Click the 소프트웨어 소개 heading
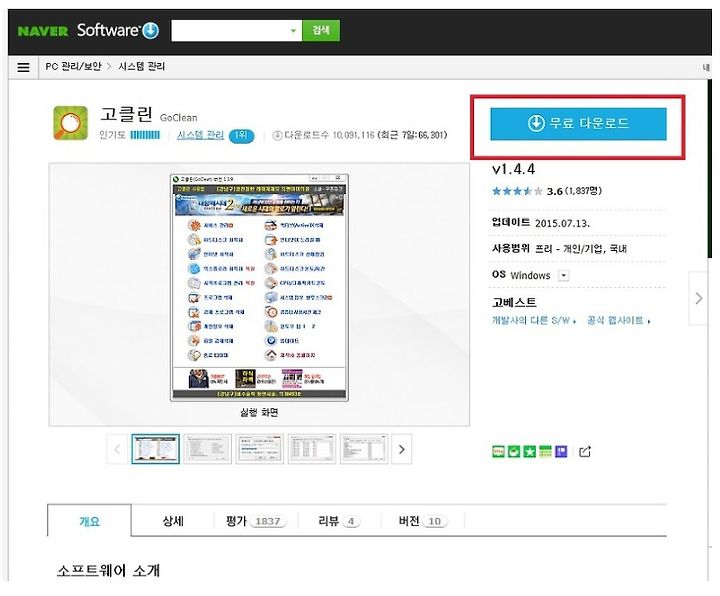 point(108,571)
